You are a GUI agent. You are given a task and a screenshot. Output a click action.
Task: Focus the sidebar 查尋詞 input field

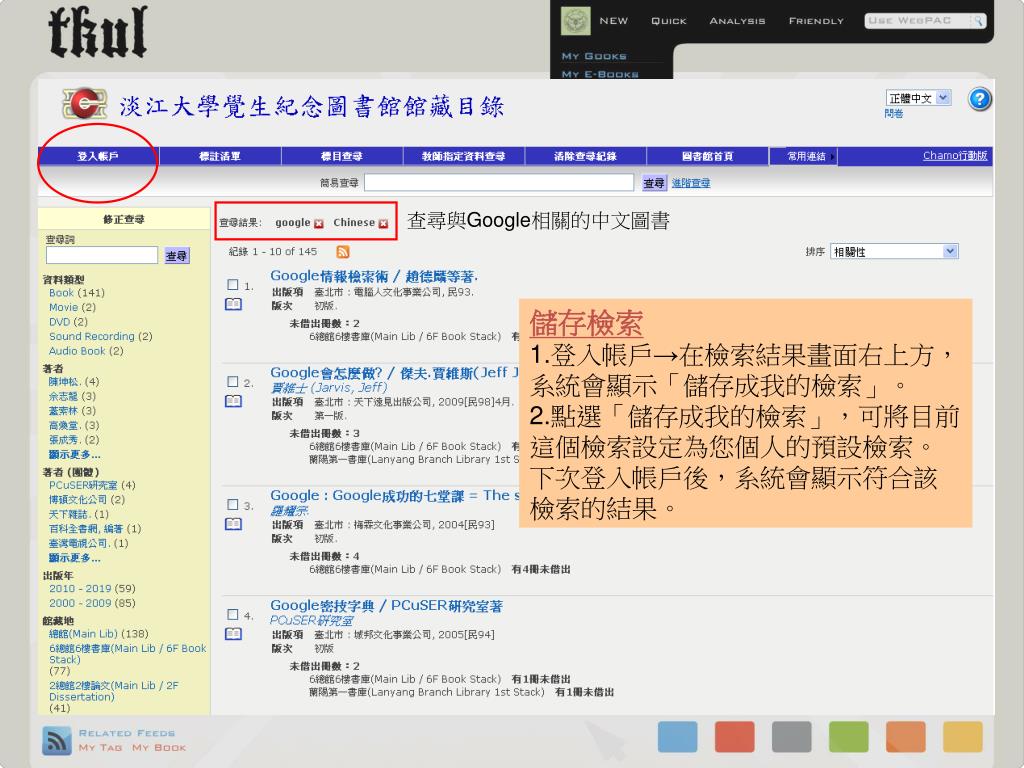click(x=102, y=255)
